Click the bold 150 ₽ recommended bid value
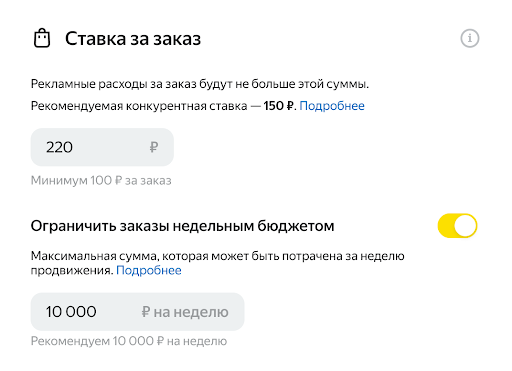Screen dimensions: 512x371 coord(279,106)
